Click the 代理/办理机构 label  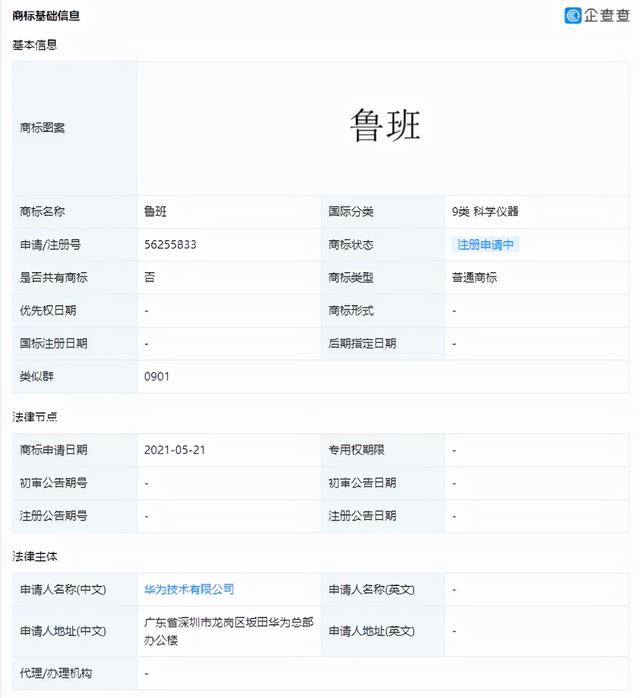pos(56,673)
